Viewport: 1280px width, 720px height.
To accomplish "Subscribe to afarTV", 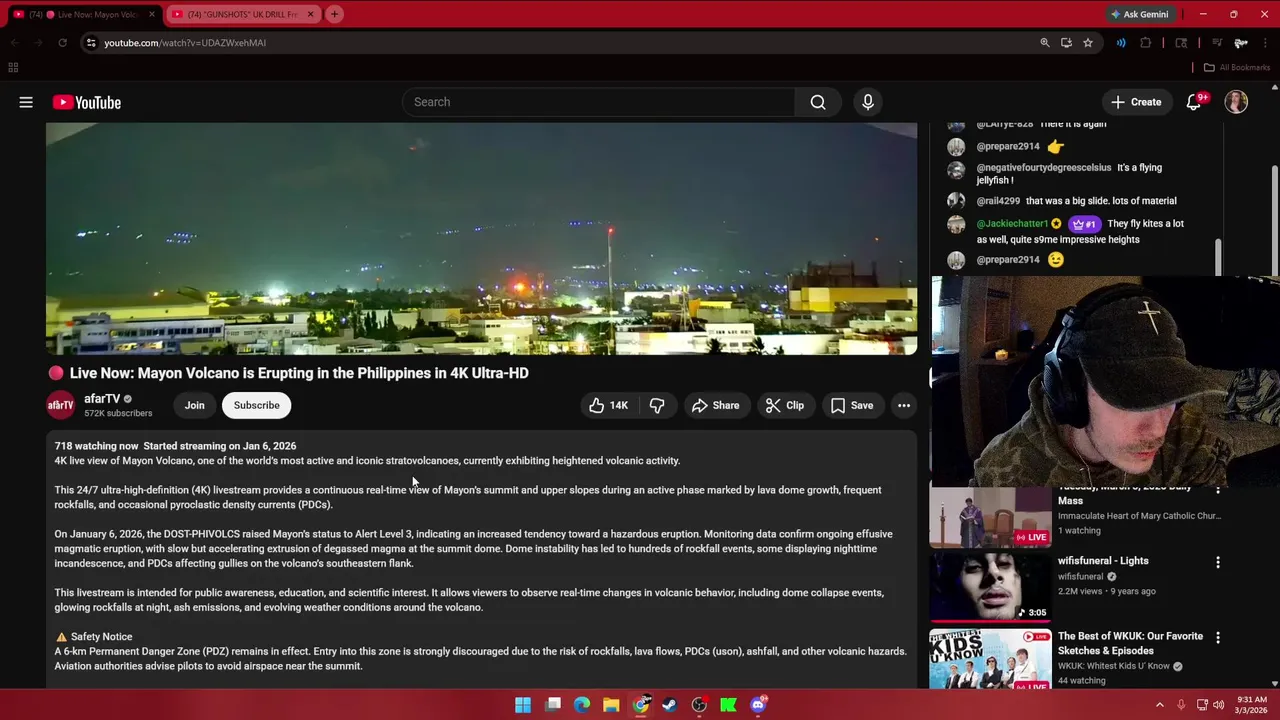I will coord(257,405).
